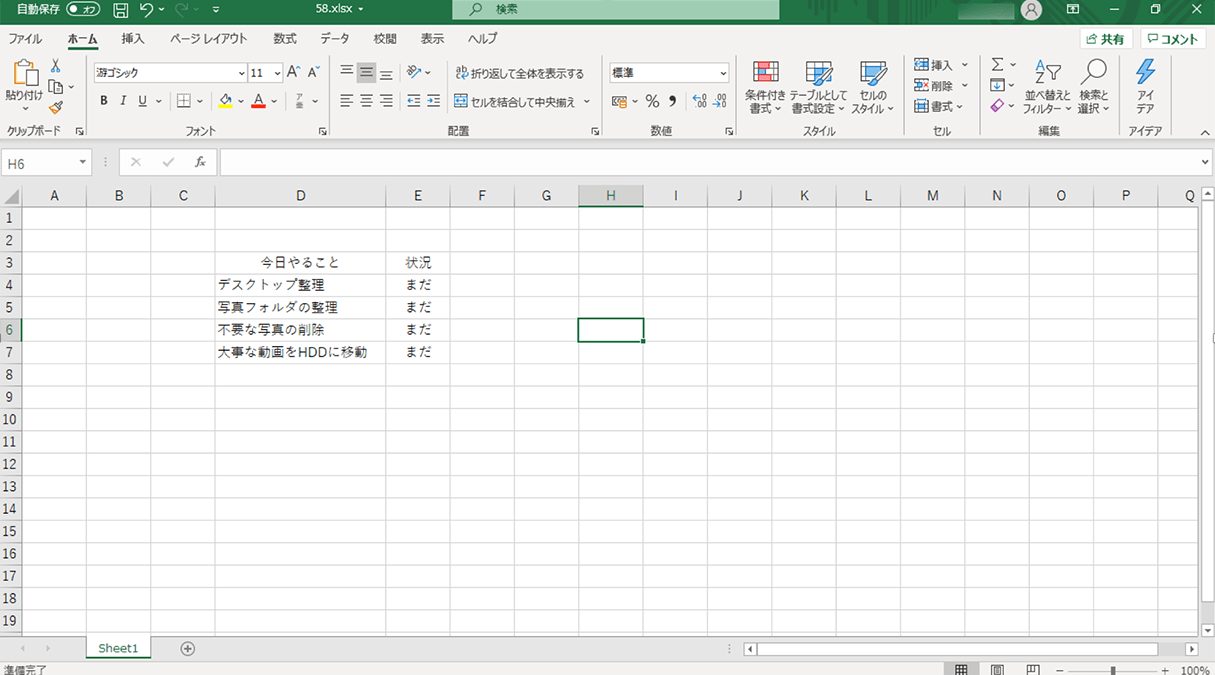Viewport: 1215px width, 675px height.
Task: Click the Name Box showing H6
Action: [x=46, y=163]
